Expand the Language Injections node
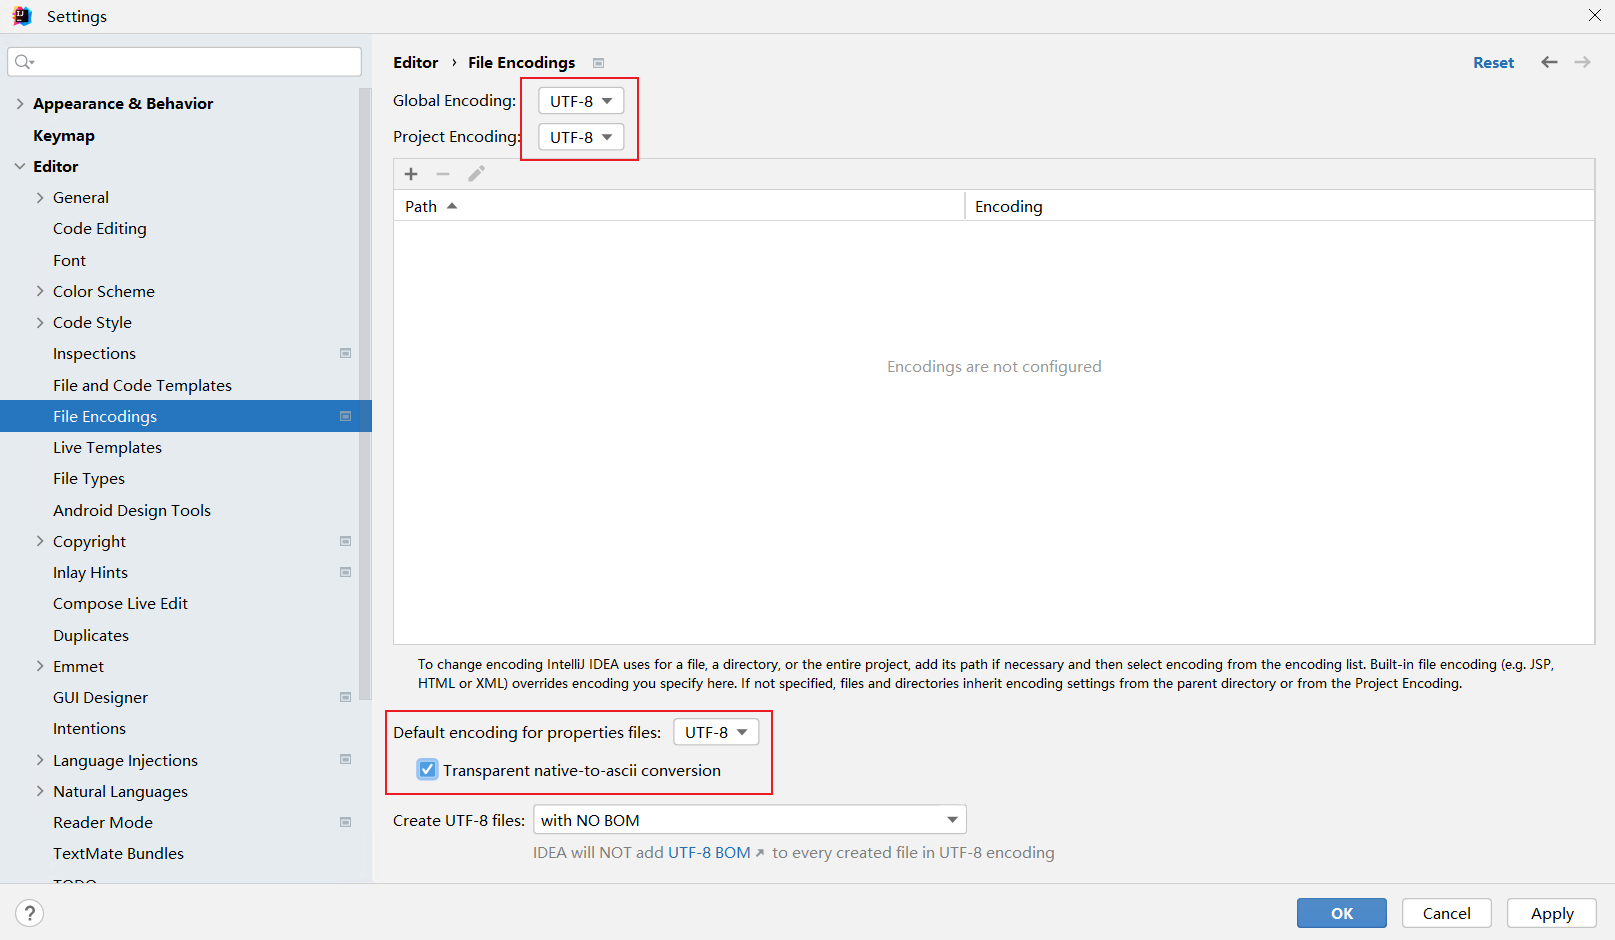 click(x=40, y=760)
